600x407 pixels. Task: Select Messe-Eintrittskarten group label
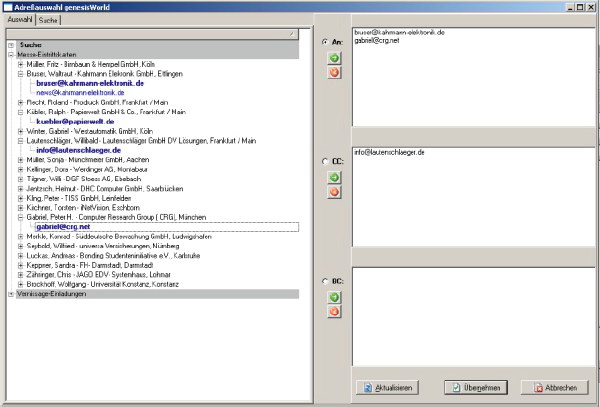(x=46, y=55)
